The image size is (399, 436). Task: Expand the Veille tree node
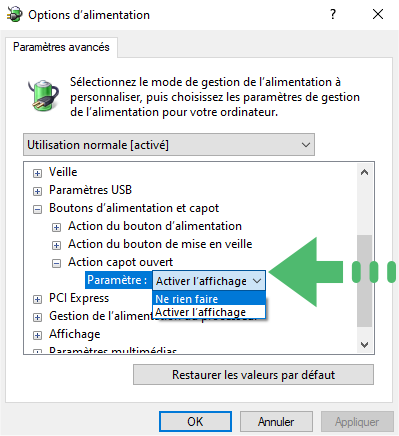[37, 173]
